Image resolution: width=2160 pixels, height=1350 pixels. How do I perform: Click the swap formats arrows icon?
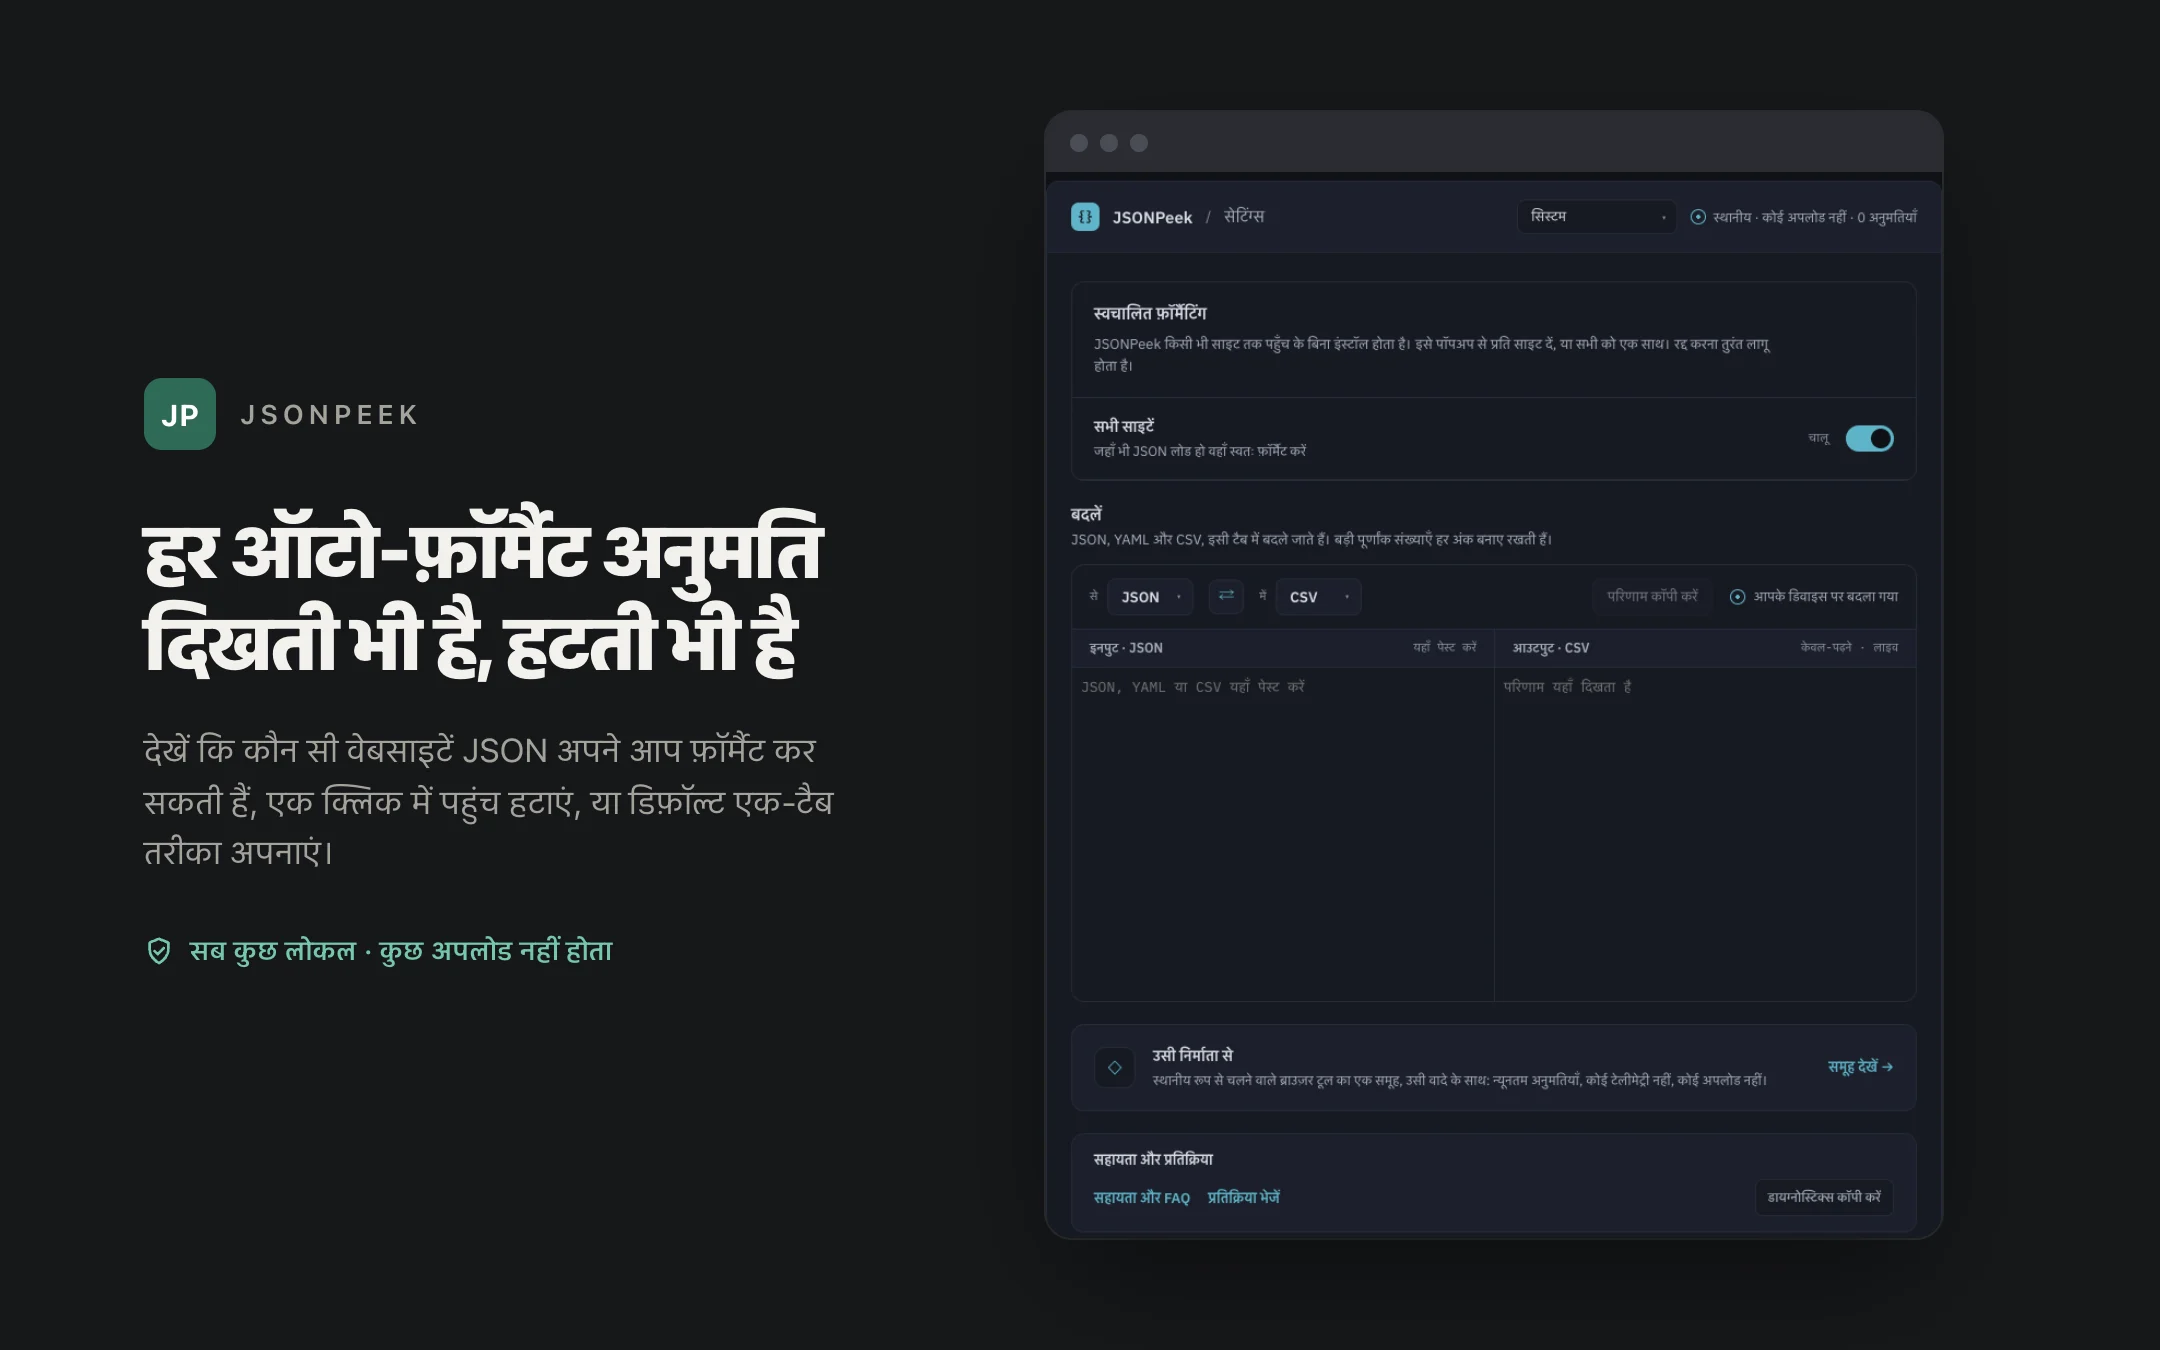1226,596
